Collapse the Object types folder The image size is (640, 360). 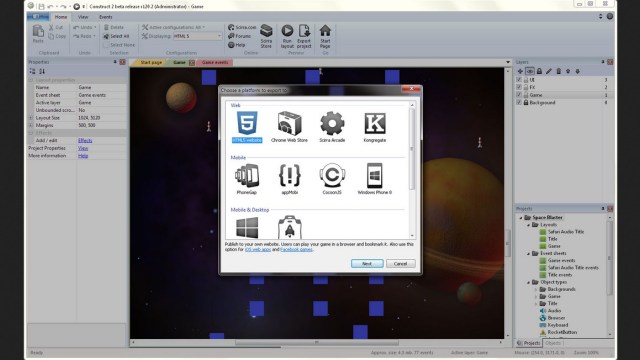click(529, 282)
